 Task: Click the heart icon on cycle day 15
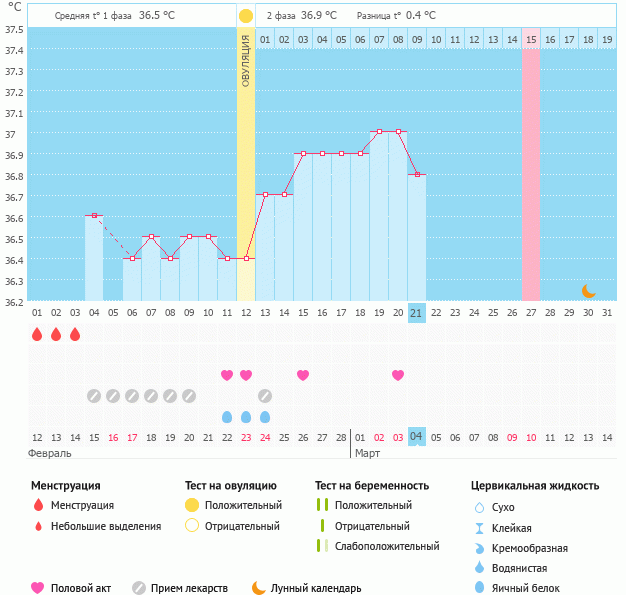point(303,375)
